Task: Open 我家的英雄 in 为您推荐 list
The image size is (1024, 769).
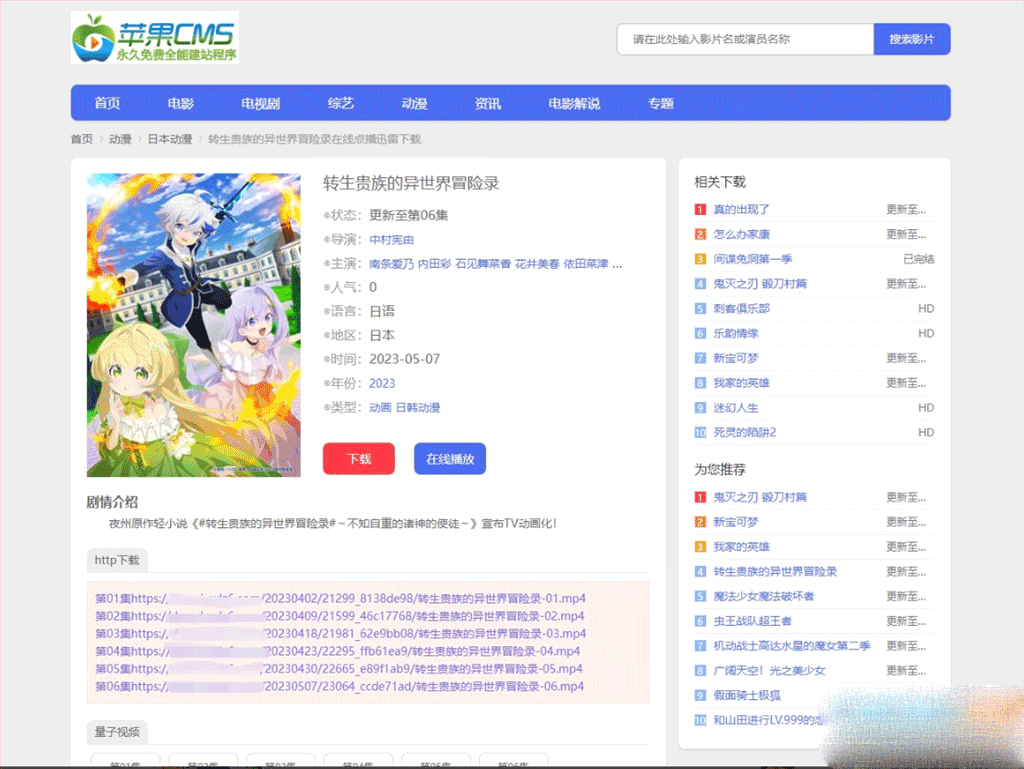Action: click(x=741, y=547)
